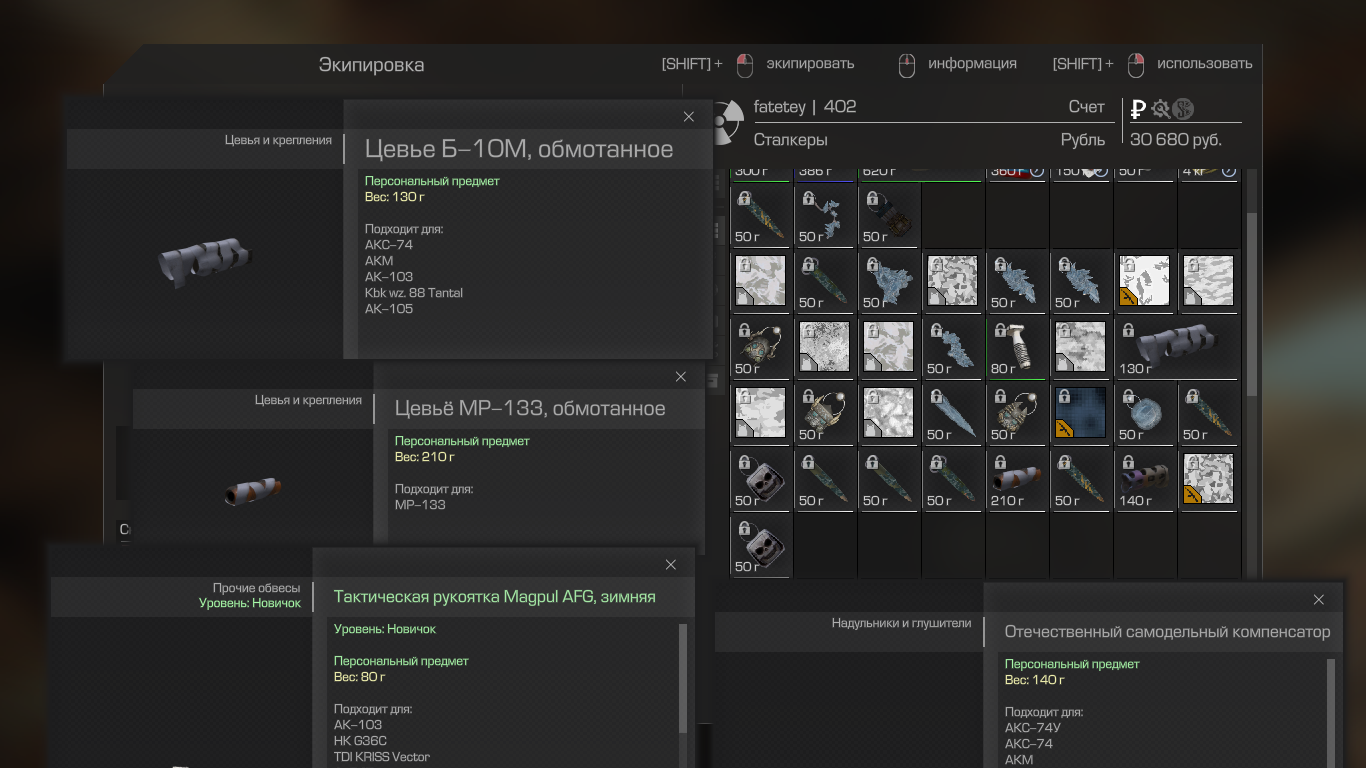The height and width of the screenshot is (768, 1366).
Task: Select the 130 г Б-10М handguard in inventory
Action: tap(1177, 348)
